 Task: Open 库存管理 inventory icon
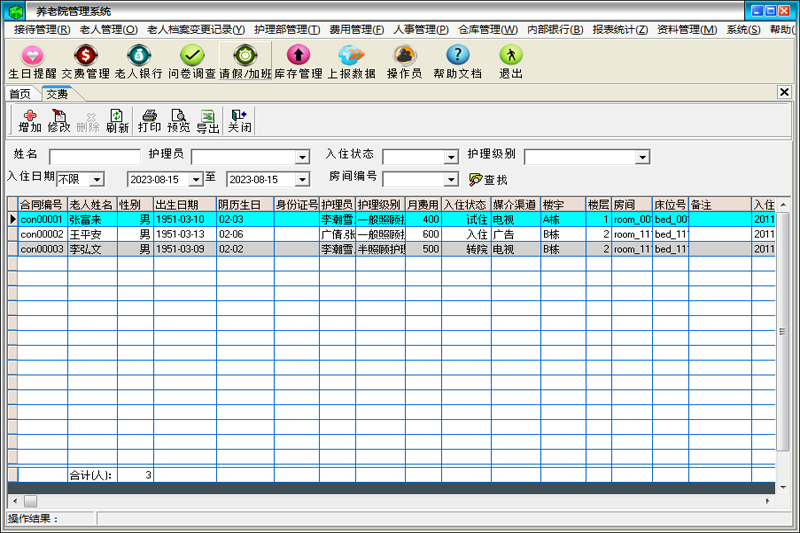[298, 62]
